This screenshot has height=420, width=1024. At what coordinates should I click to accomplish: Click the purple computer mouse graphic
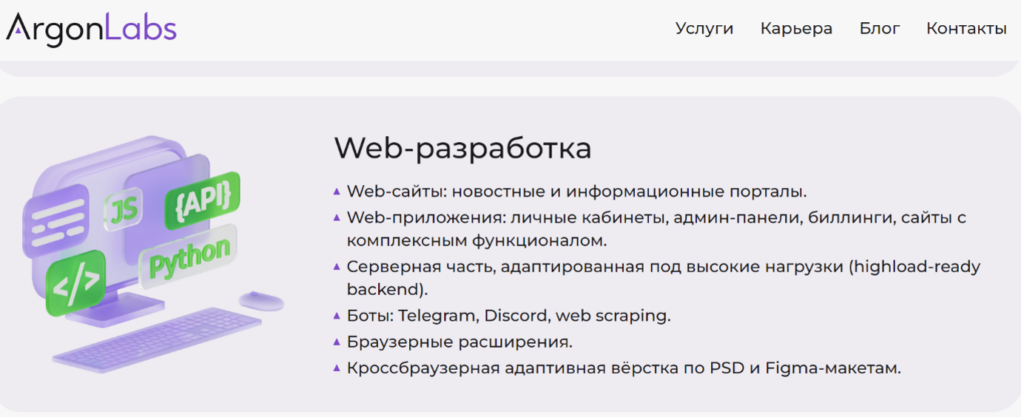click(x=260, y=300)
